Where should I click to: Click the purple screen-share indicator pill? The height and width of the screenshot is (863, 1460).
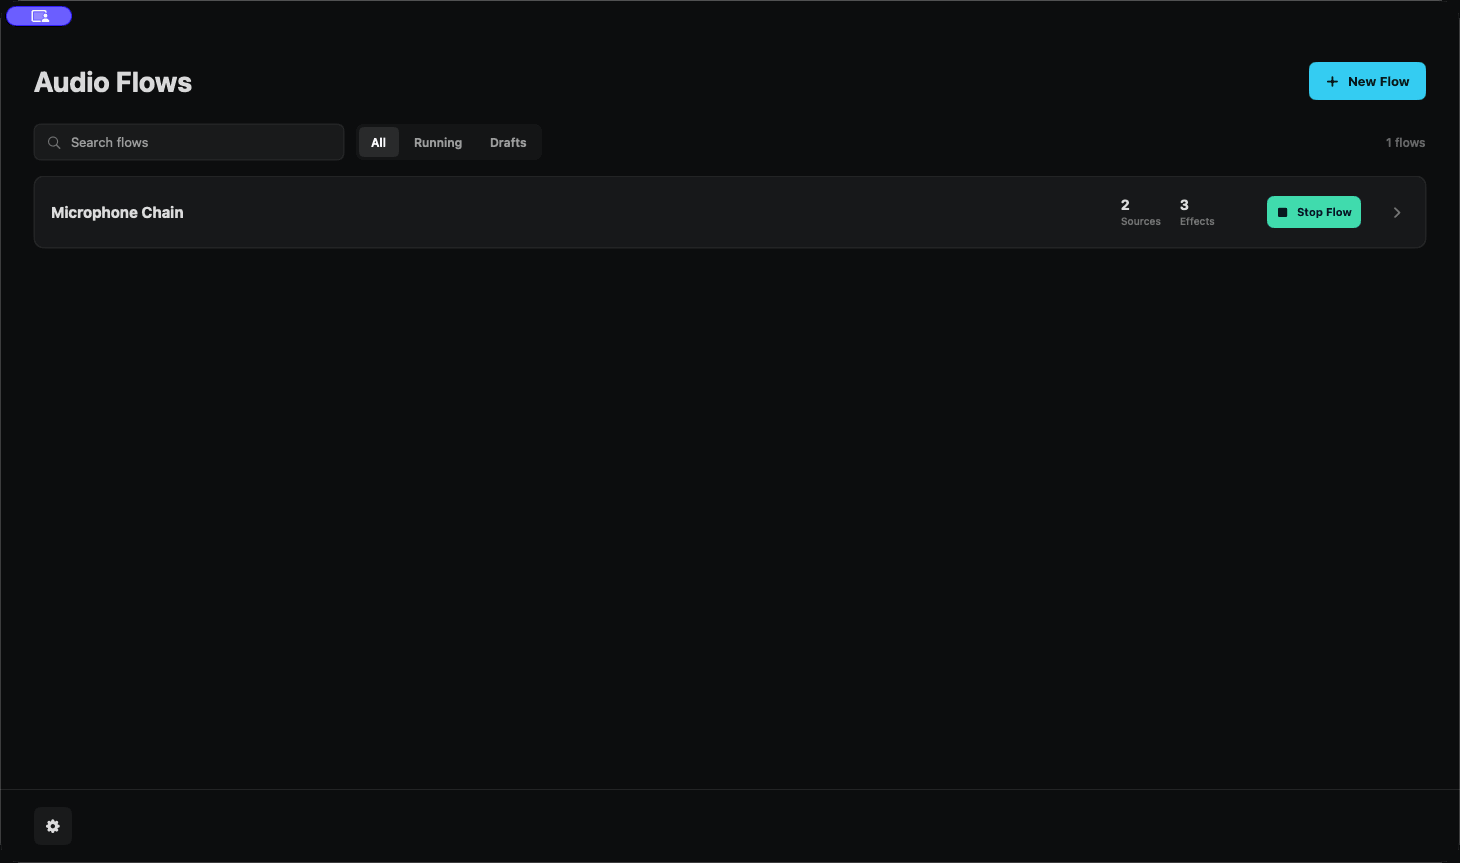click(x=39, y=16)
